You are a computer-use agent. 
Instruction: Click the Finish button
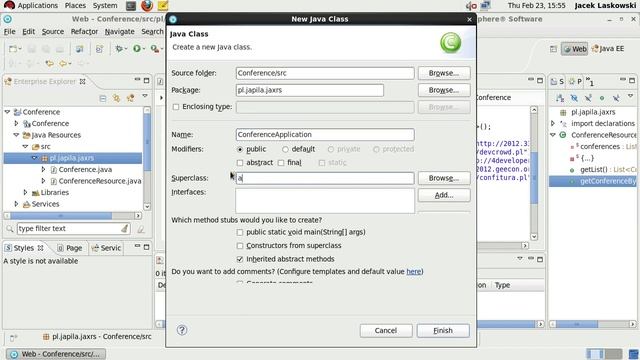pos(443,331)
